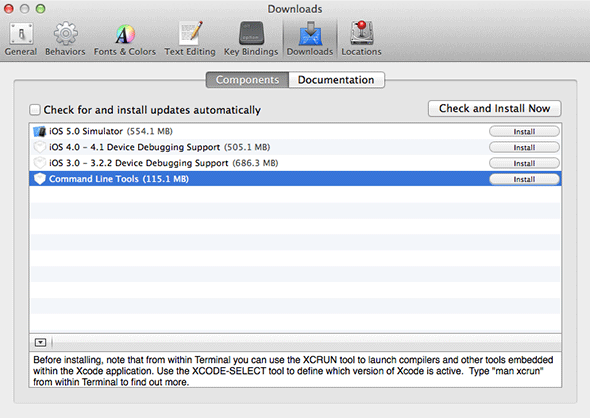Image resolution: width=590 pixels, height=418 pixels.
Task: Click the iOS 5.0 Simulator icon
Action: (40, 131)
